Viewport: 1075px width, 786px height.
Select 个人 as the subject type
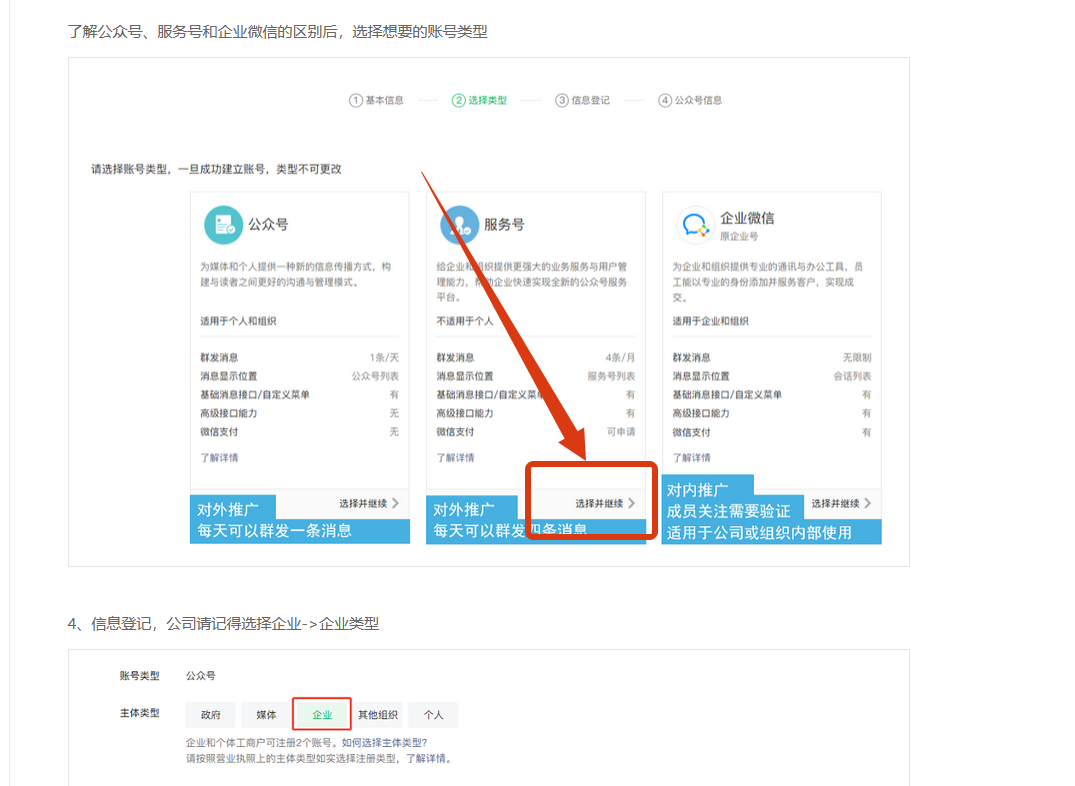pyautogui.click(x=433, y=715)
